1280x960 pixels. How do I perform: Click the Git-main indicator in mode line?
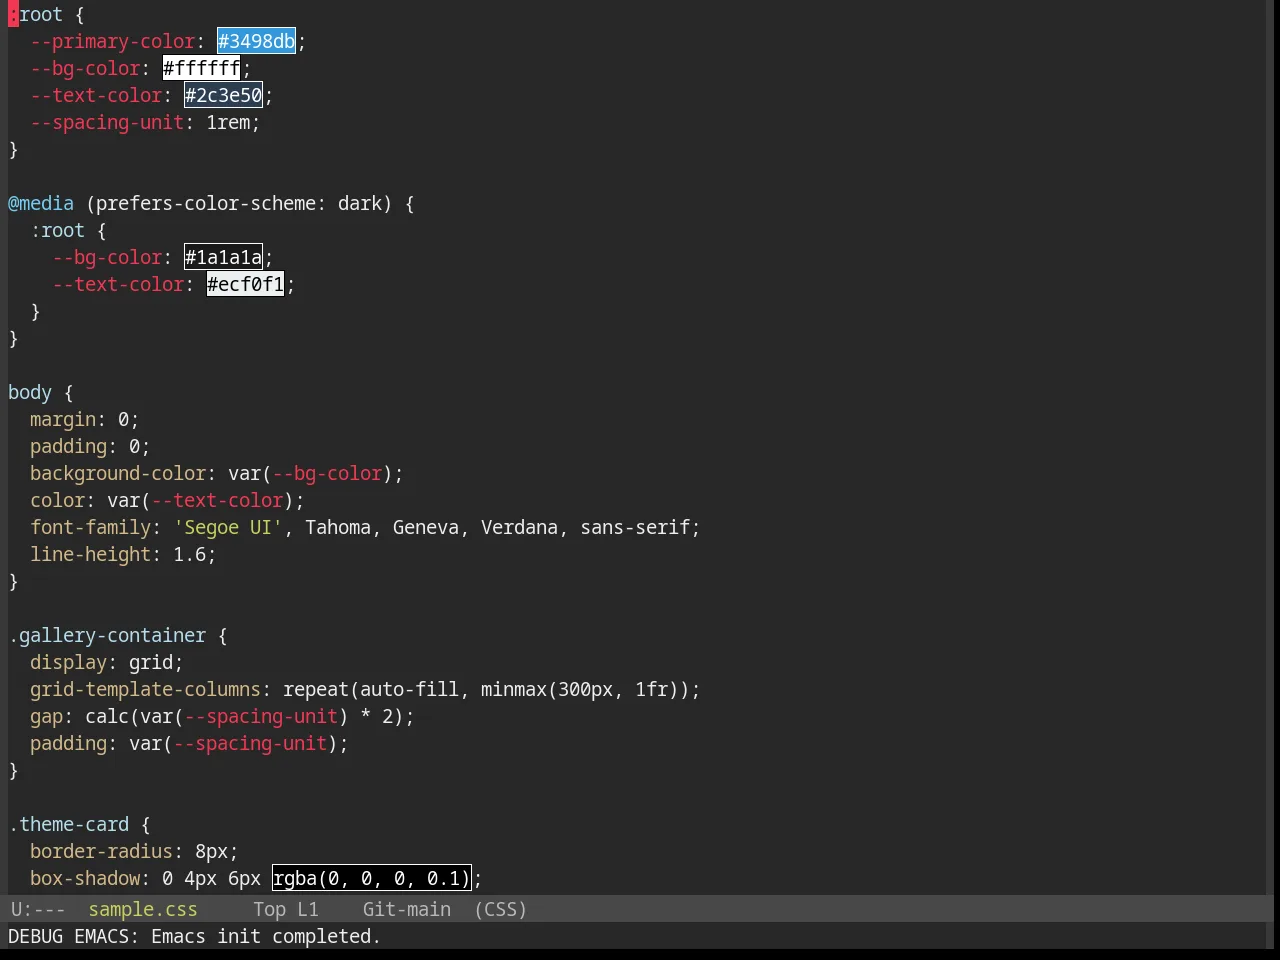click(407, 909)
